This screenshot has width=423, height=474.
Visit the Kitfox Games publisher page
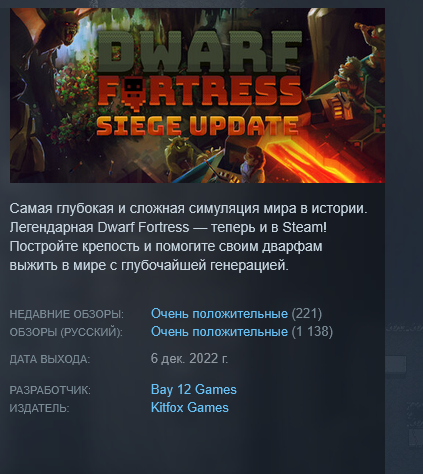pyautogui.click(x=190, y=407)
